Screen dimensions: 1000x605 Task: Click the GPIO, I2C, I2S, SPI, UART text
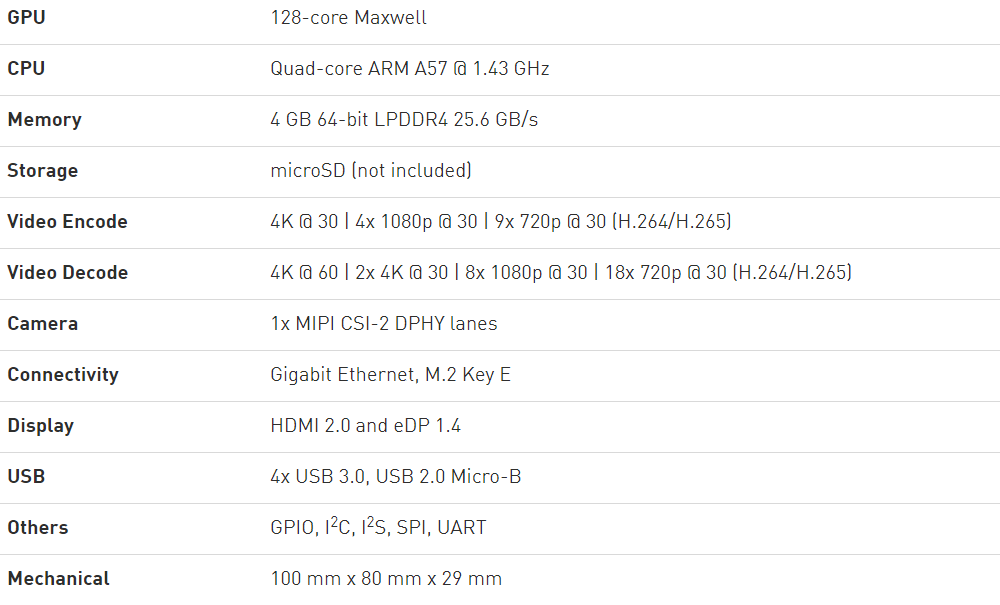click(x=378, y=527)
